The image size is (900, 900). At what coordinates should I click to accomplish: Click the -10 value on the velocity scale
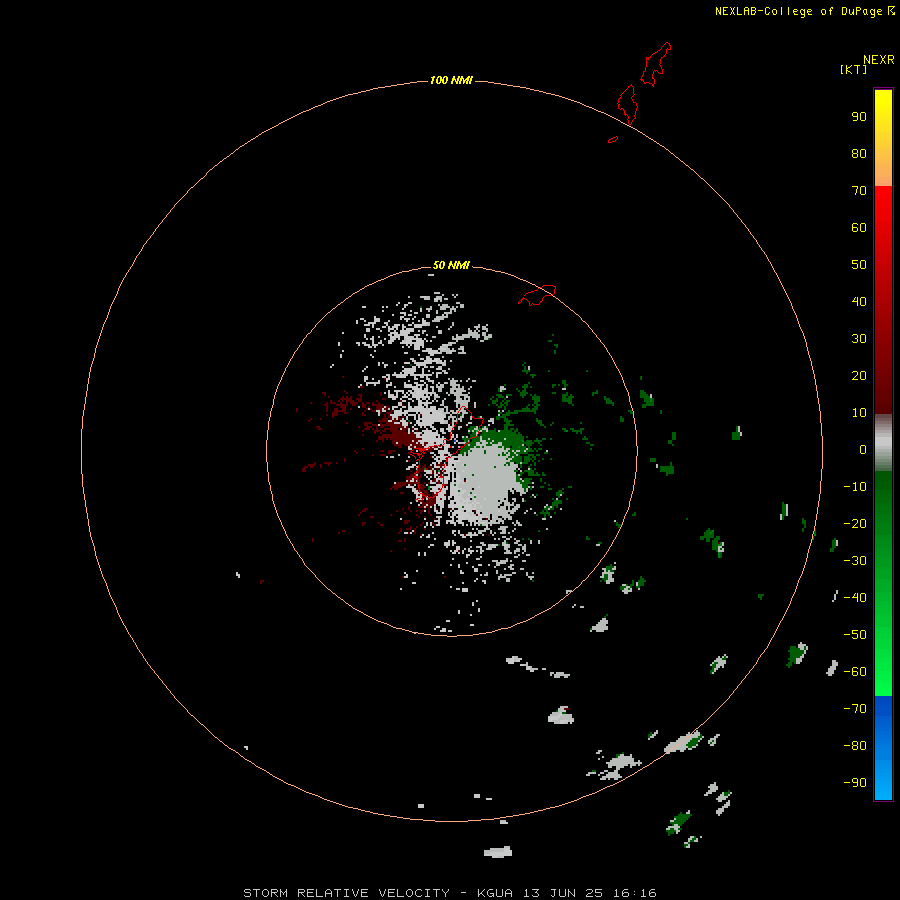[855, 487]
